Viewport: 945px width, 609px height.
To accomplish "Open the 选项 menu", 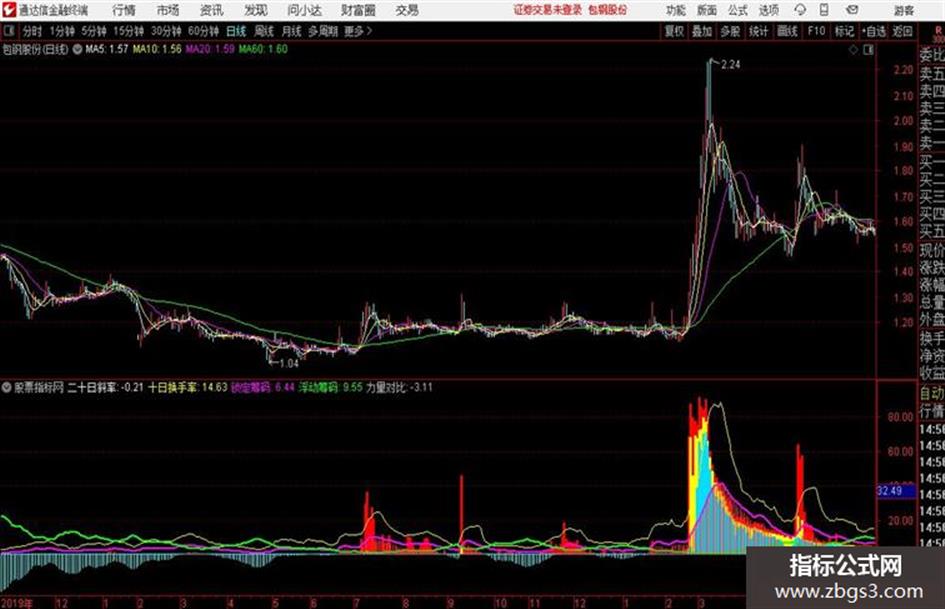I will (768, 10).
